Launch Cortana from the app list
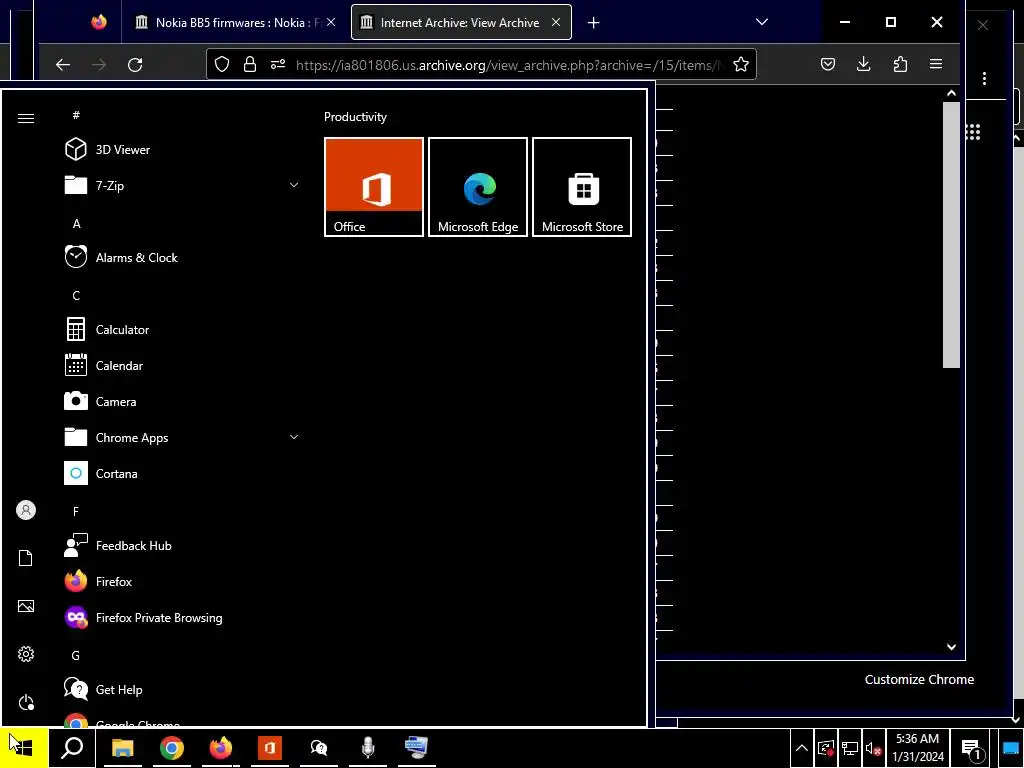Viewport: 1024px width, 768px height. click(x=182, y=473)
